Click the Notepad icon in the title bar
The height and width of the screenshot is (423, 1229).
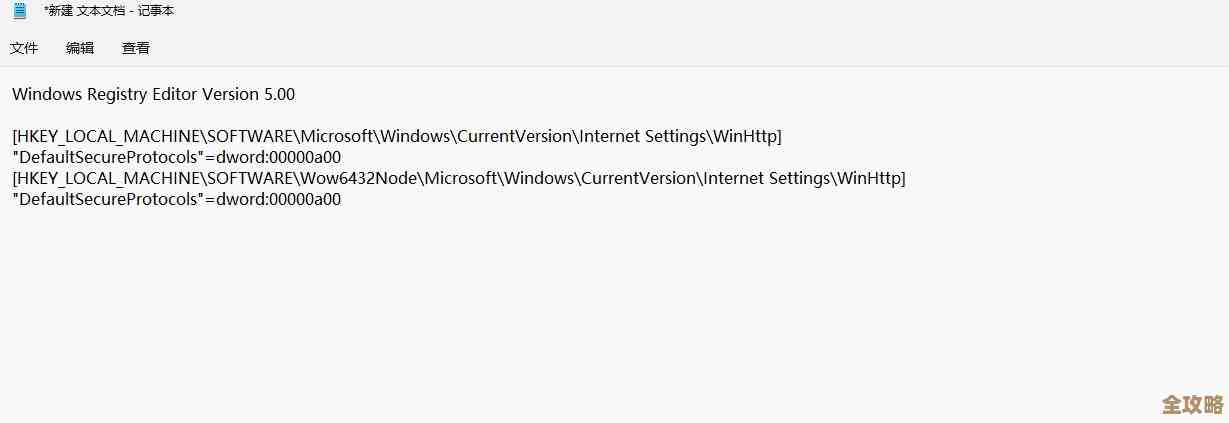click(19, 11)
